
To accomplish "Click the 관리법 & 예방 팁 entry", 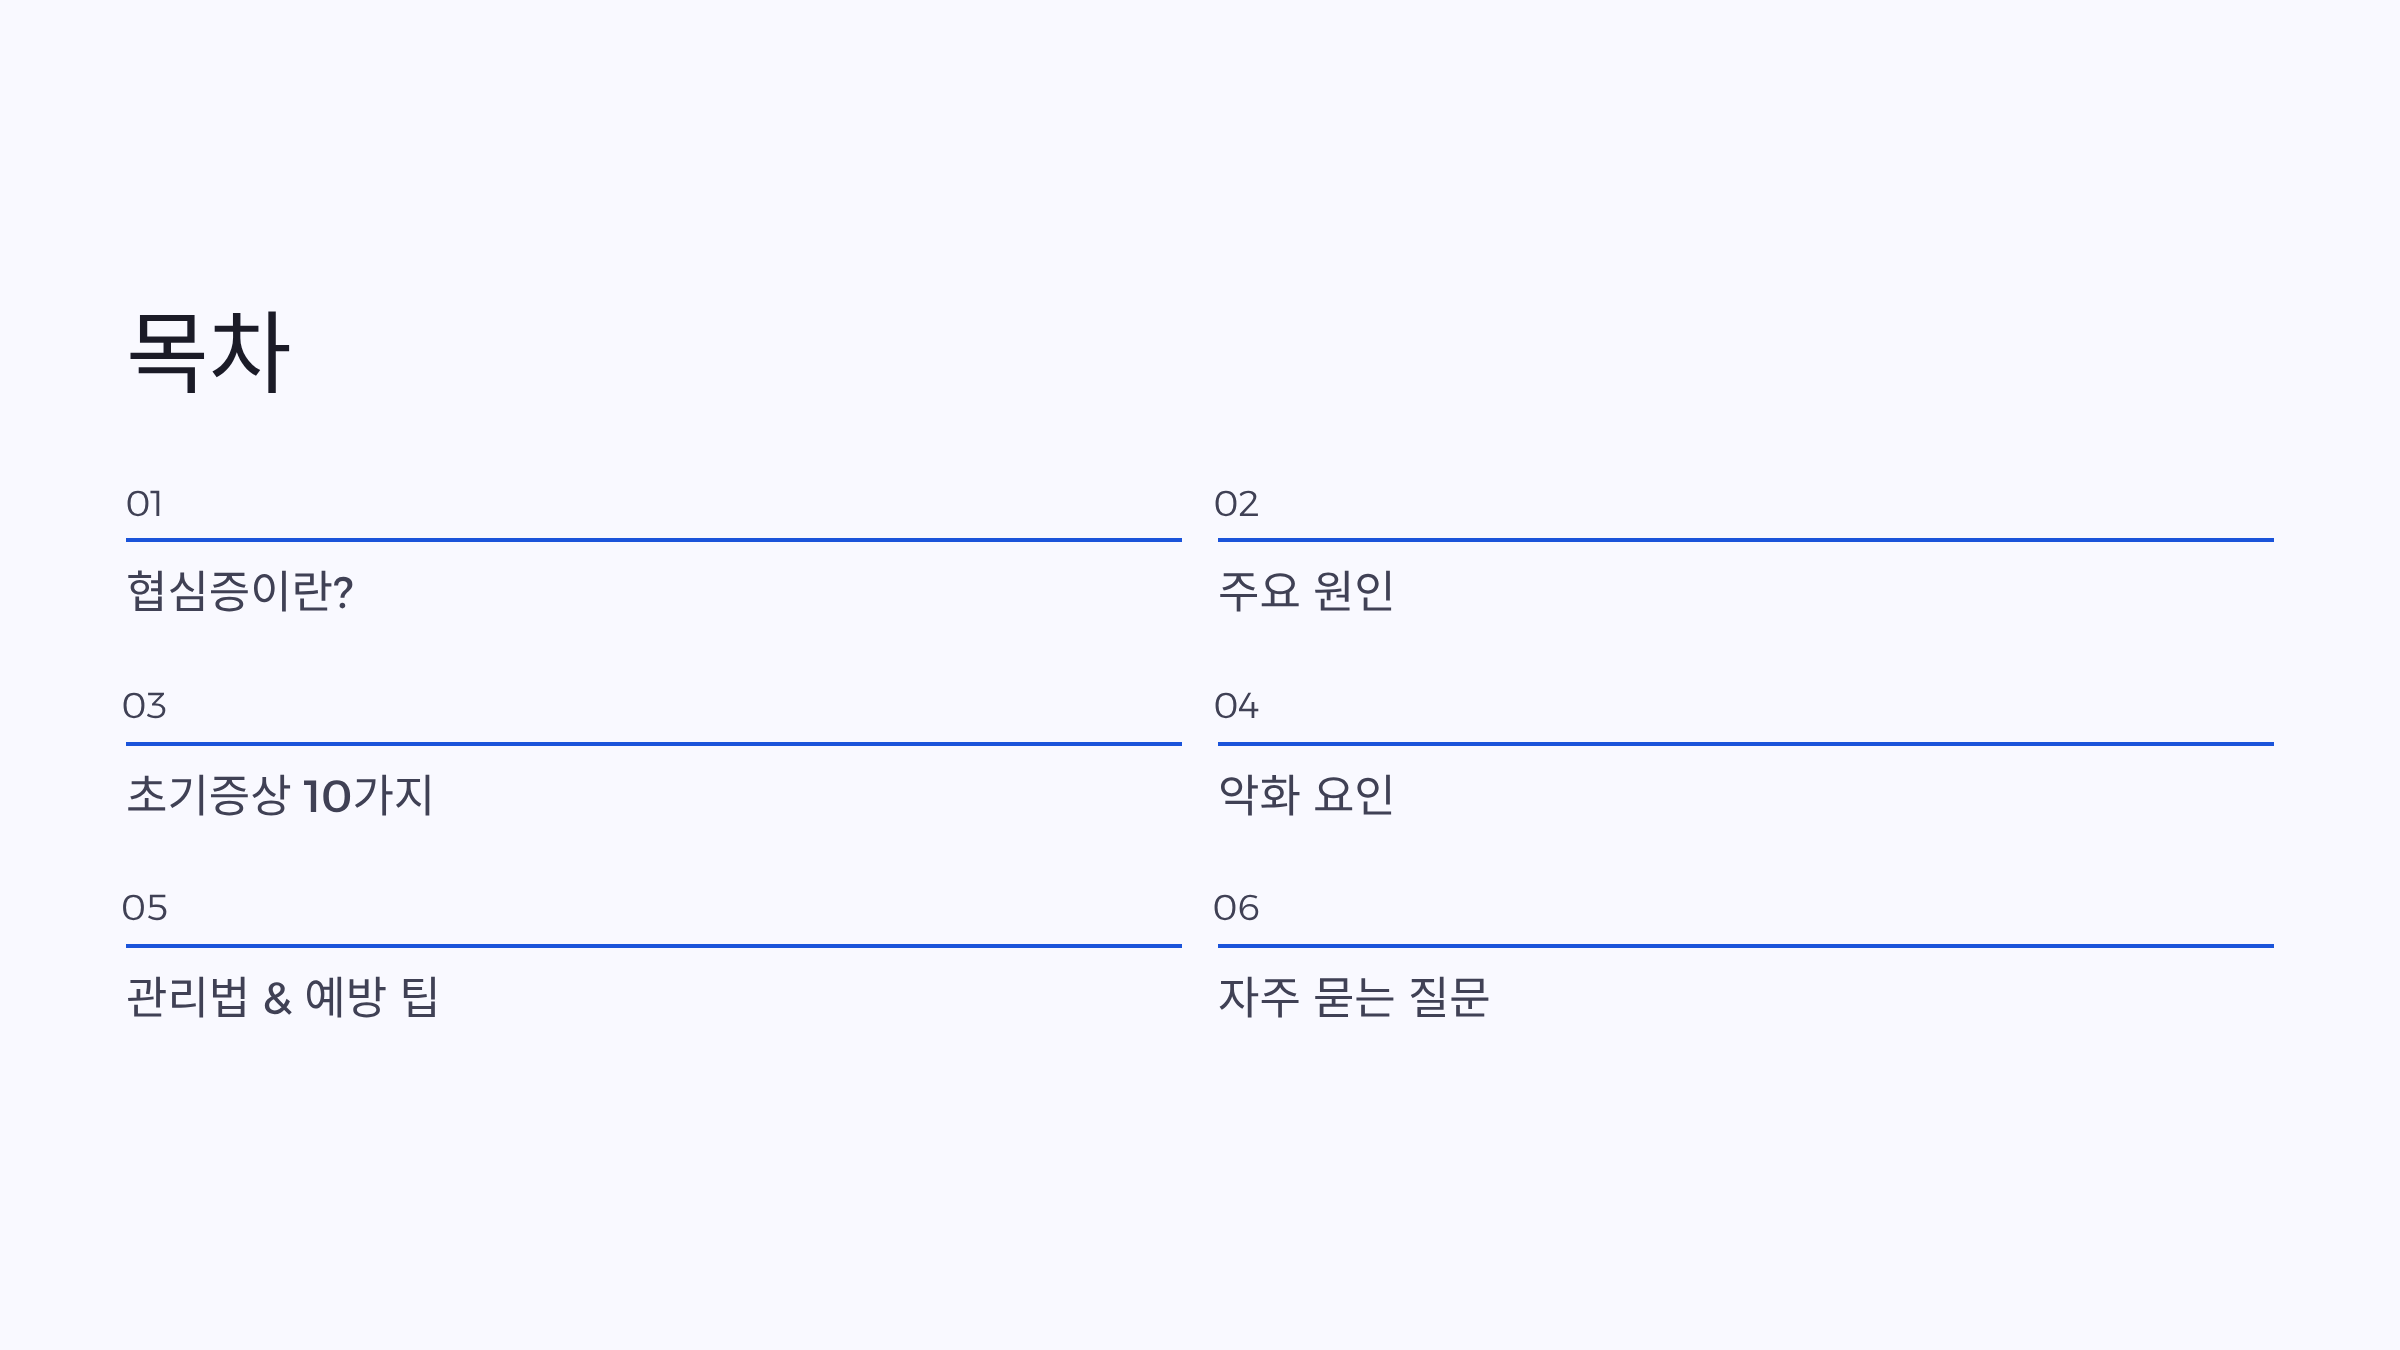I will click(x=282, y=997).
